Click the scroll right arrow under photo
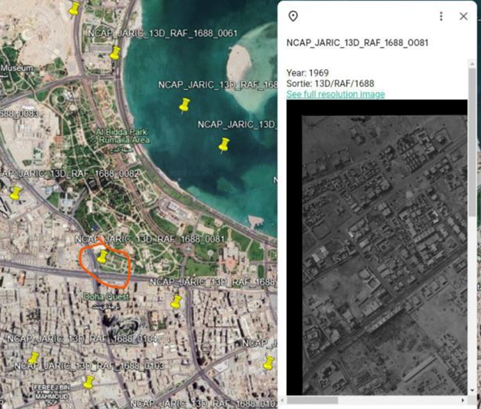 point(464,400)
